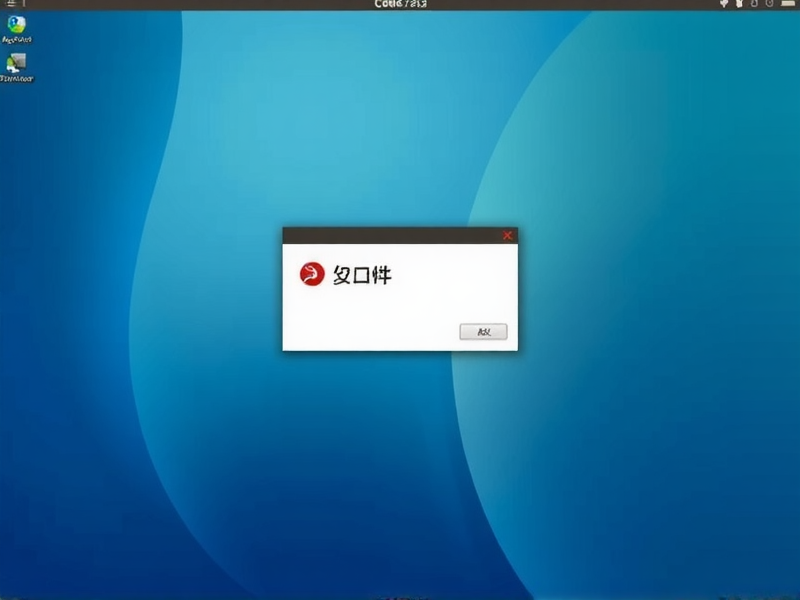Click the red circular icon in the dialog
Screen dimensions: 800x600
coord(312,275)
